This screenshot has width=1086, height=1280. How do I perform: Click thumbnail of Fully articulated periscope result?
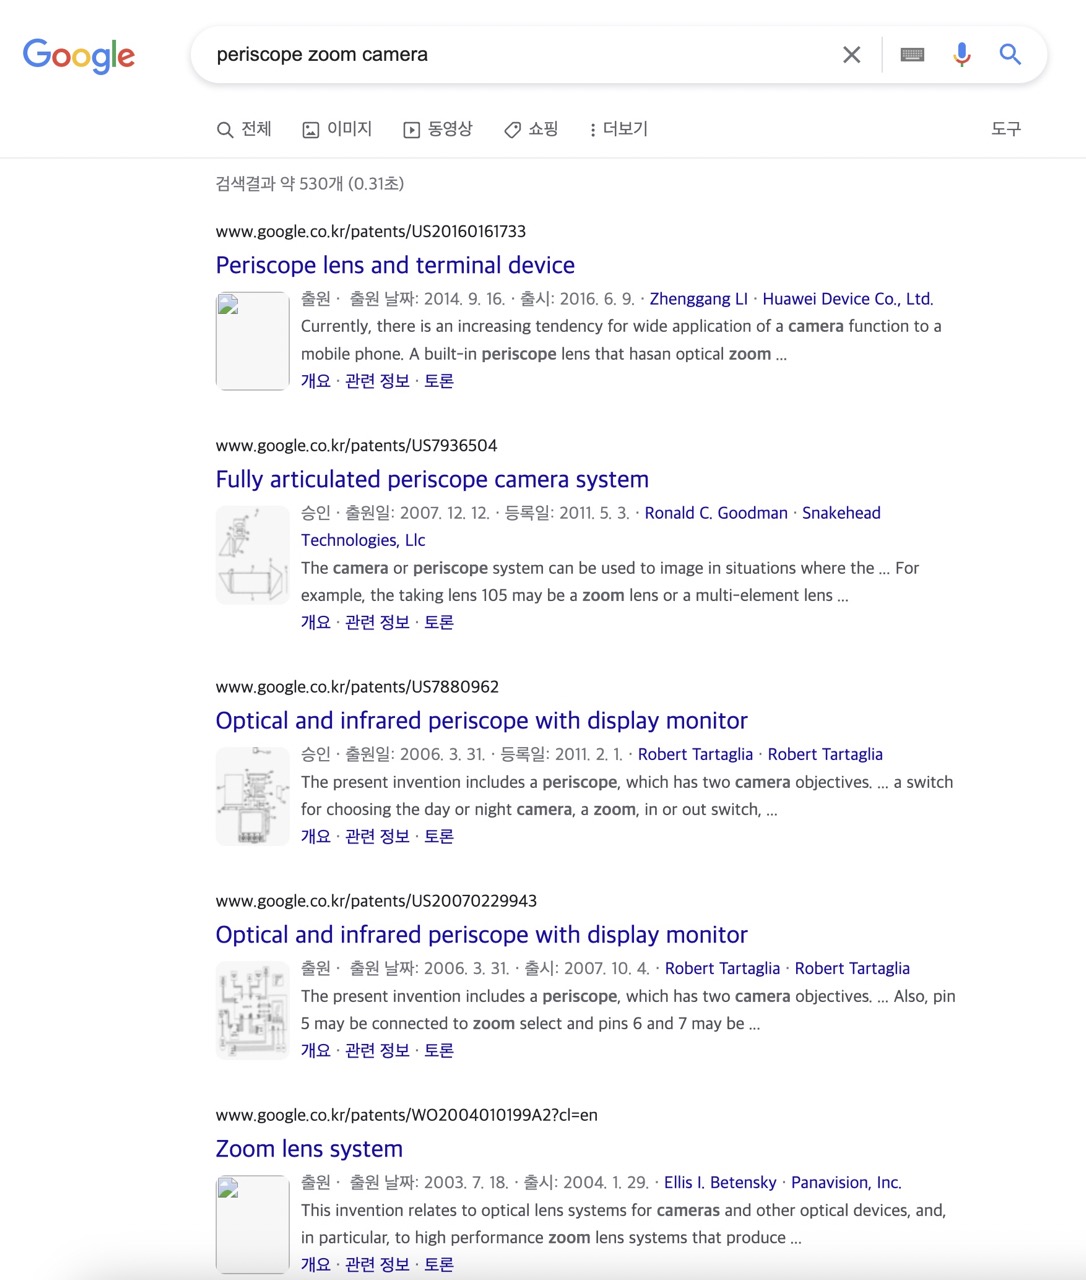(x=253, y=555)
